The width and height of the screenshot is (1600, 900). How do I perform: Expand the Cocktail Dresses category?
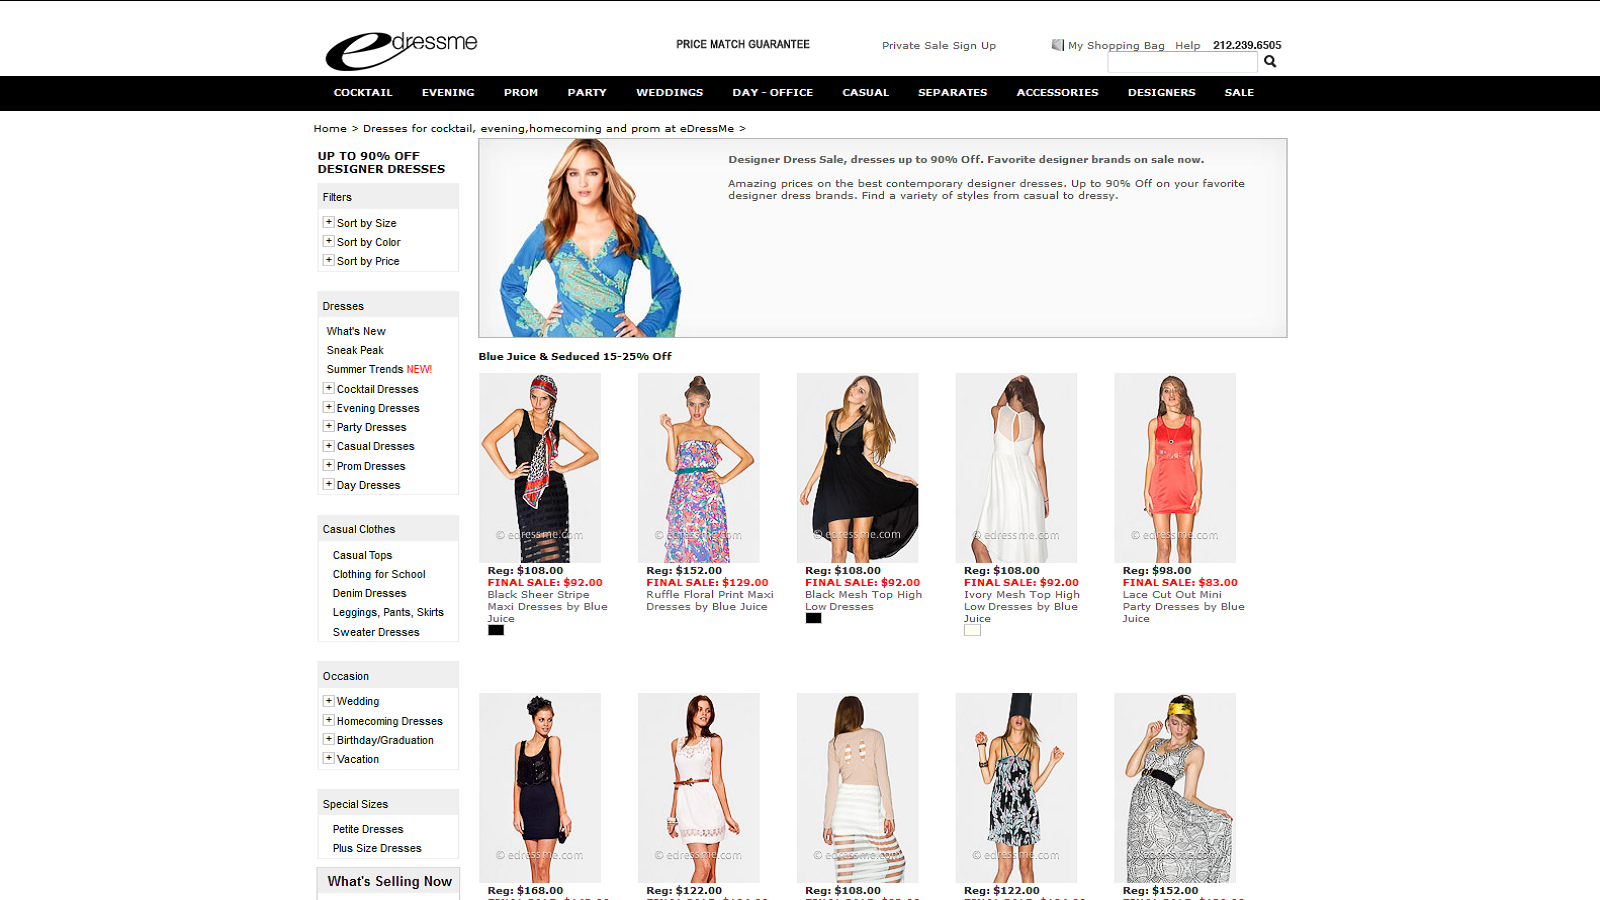tap(328, 388)
